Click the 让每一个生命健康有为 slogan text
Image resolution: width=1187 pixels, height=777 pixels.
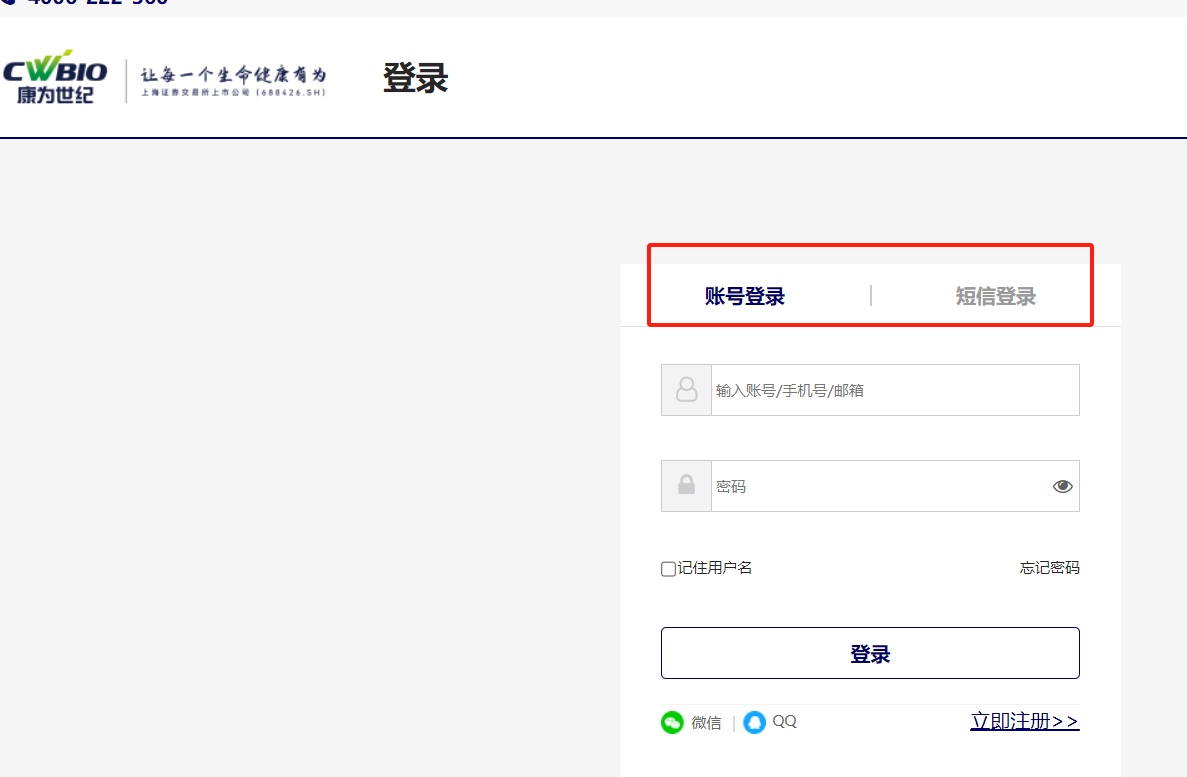point(233,76)
